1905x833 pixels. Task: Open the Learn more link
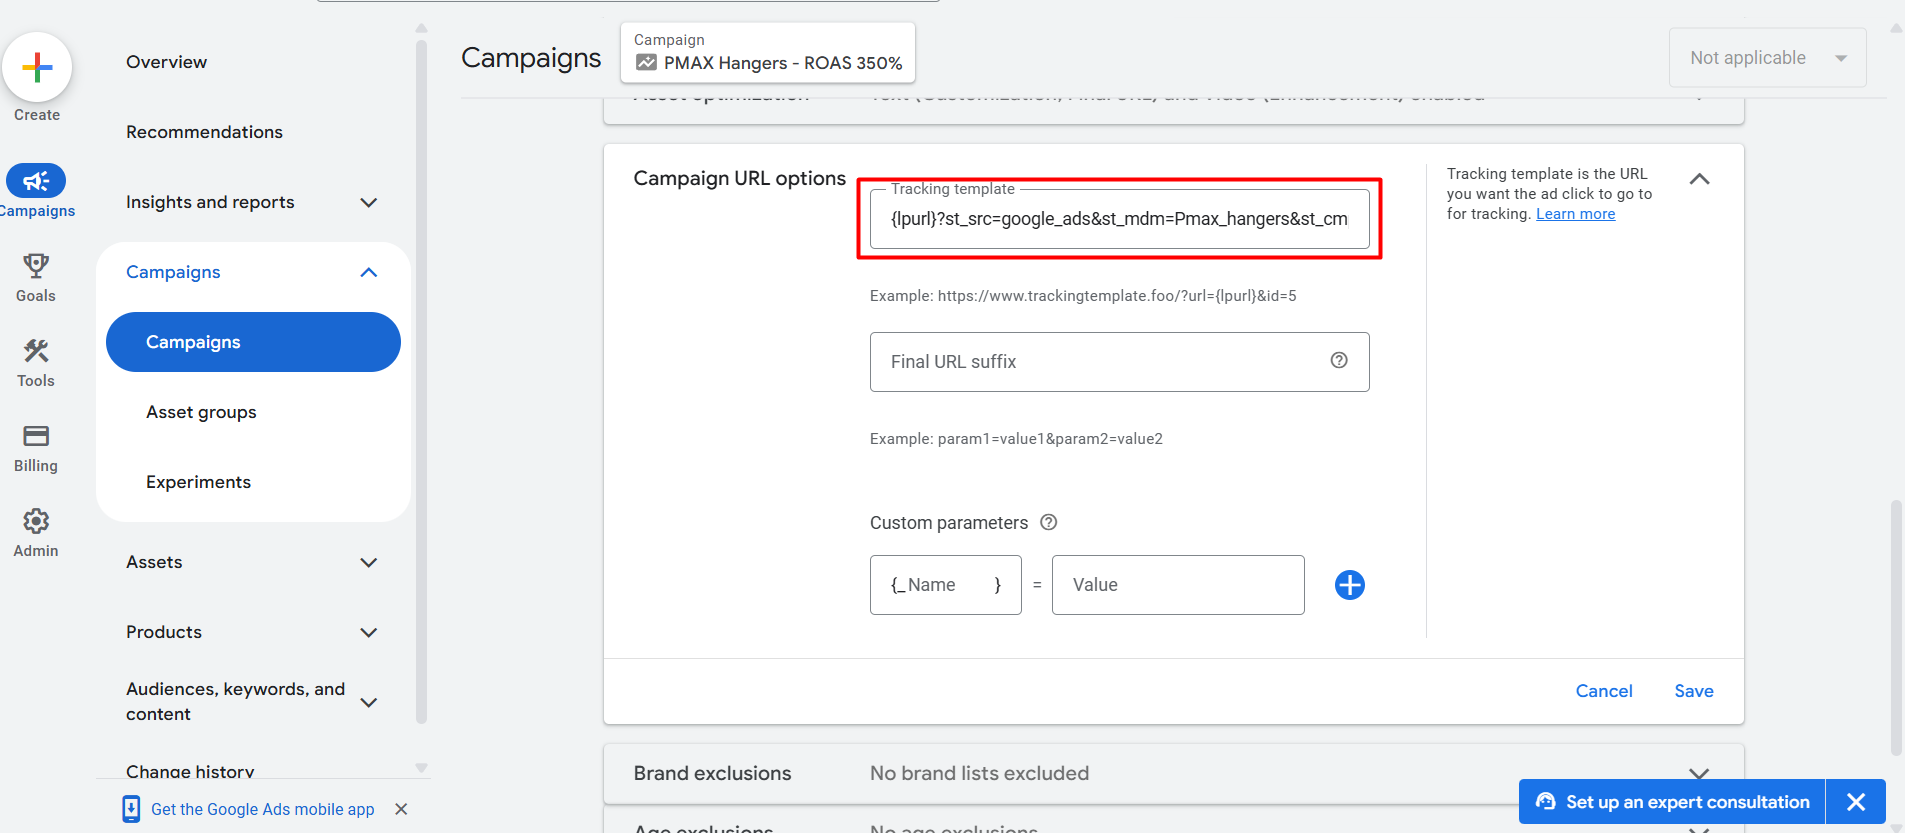tap(1575, 214)
